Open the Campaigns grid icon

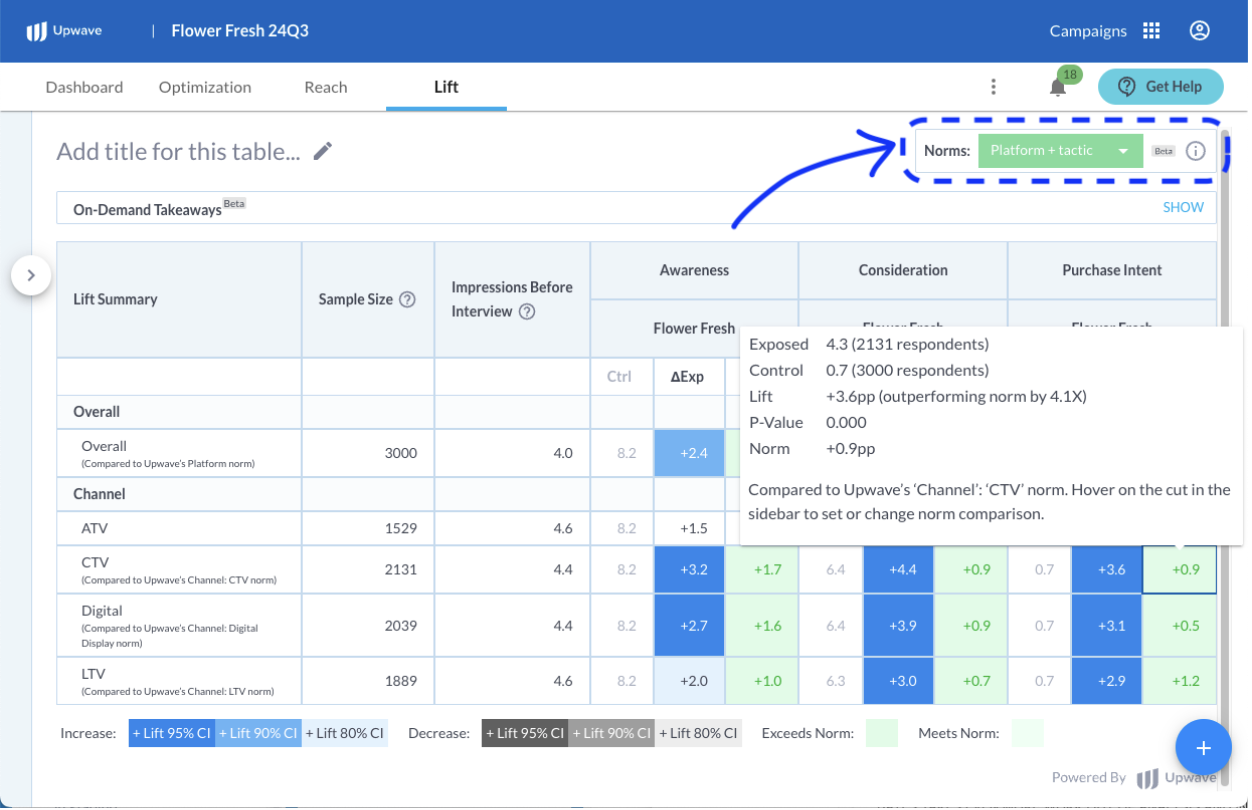click(1151, 31)
